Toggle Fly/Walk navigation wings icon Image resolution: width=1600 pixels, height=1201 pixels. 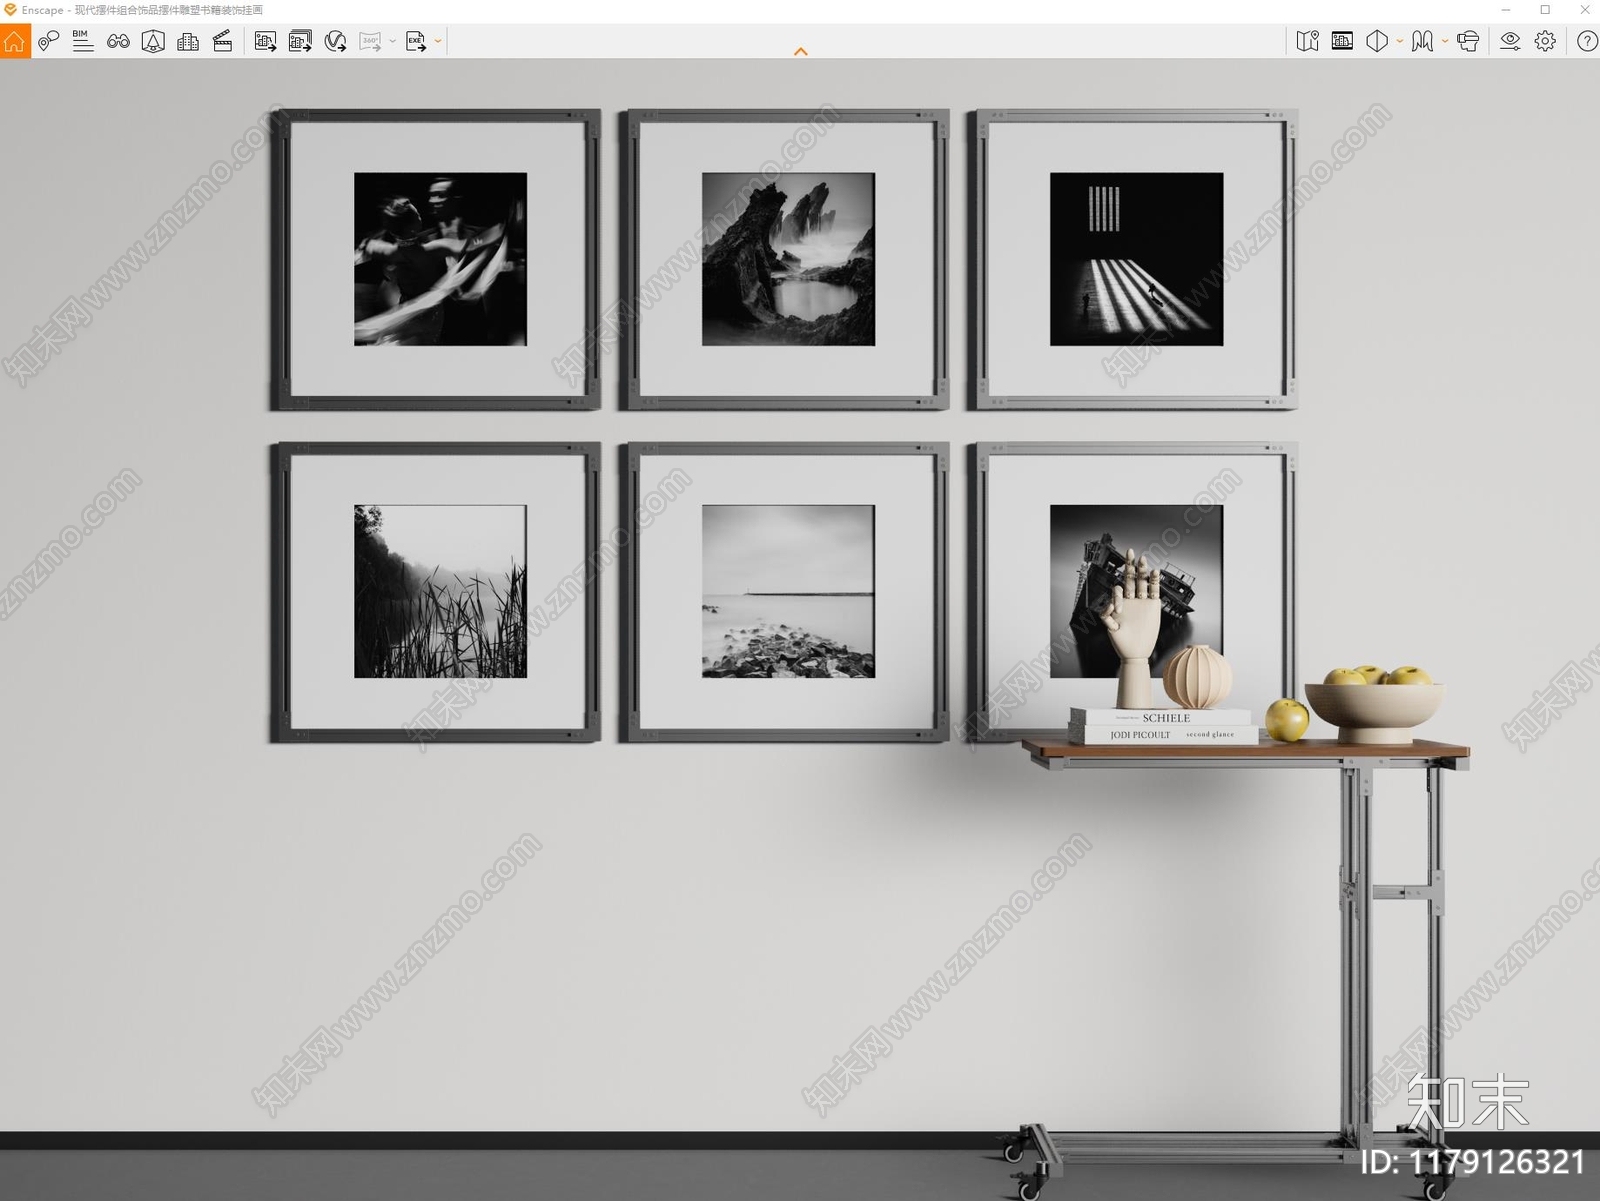[x=1422, y=41]
